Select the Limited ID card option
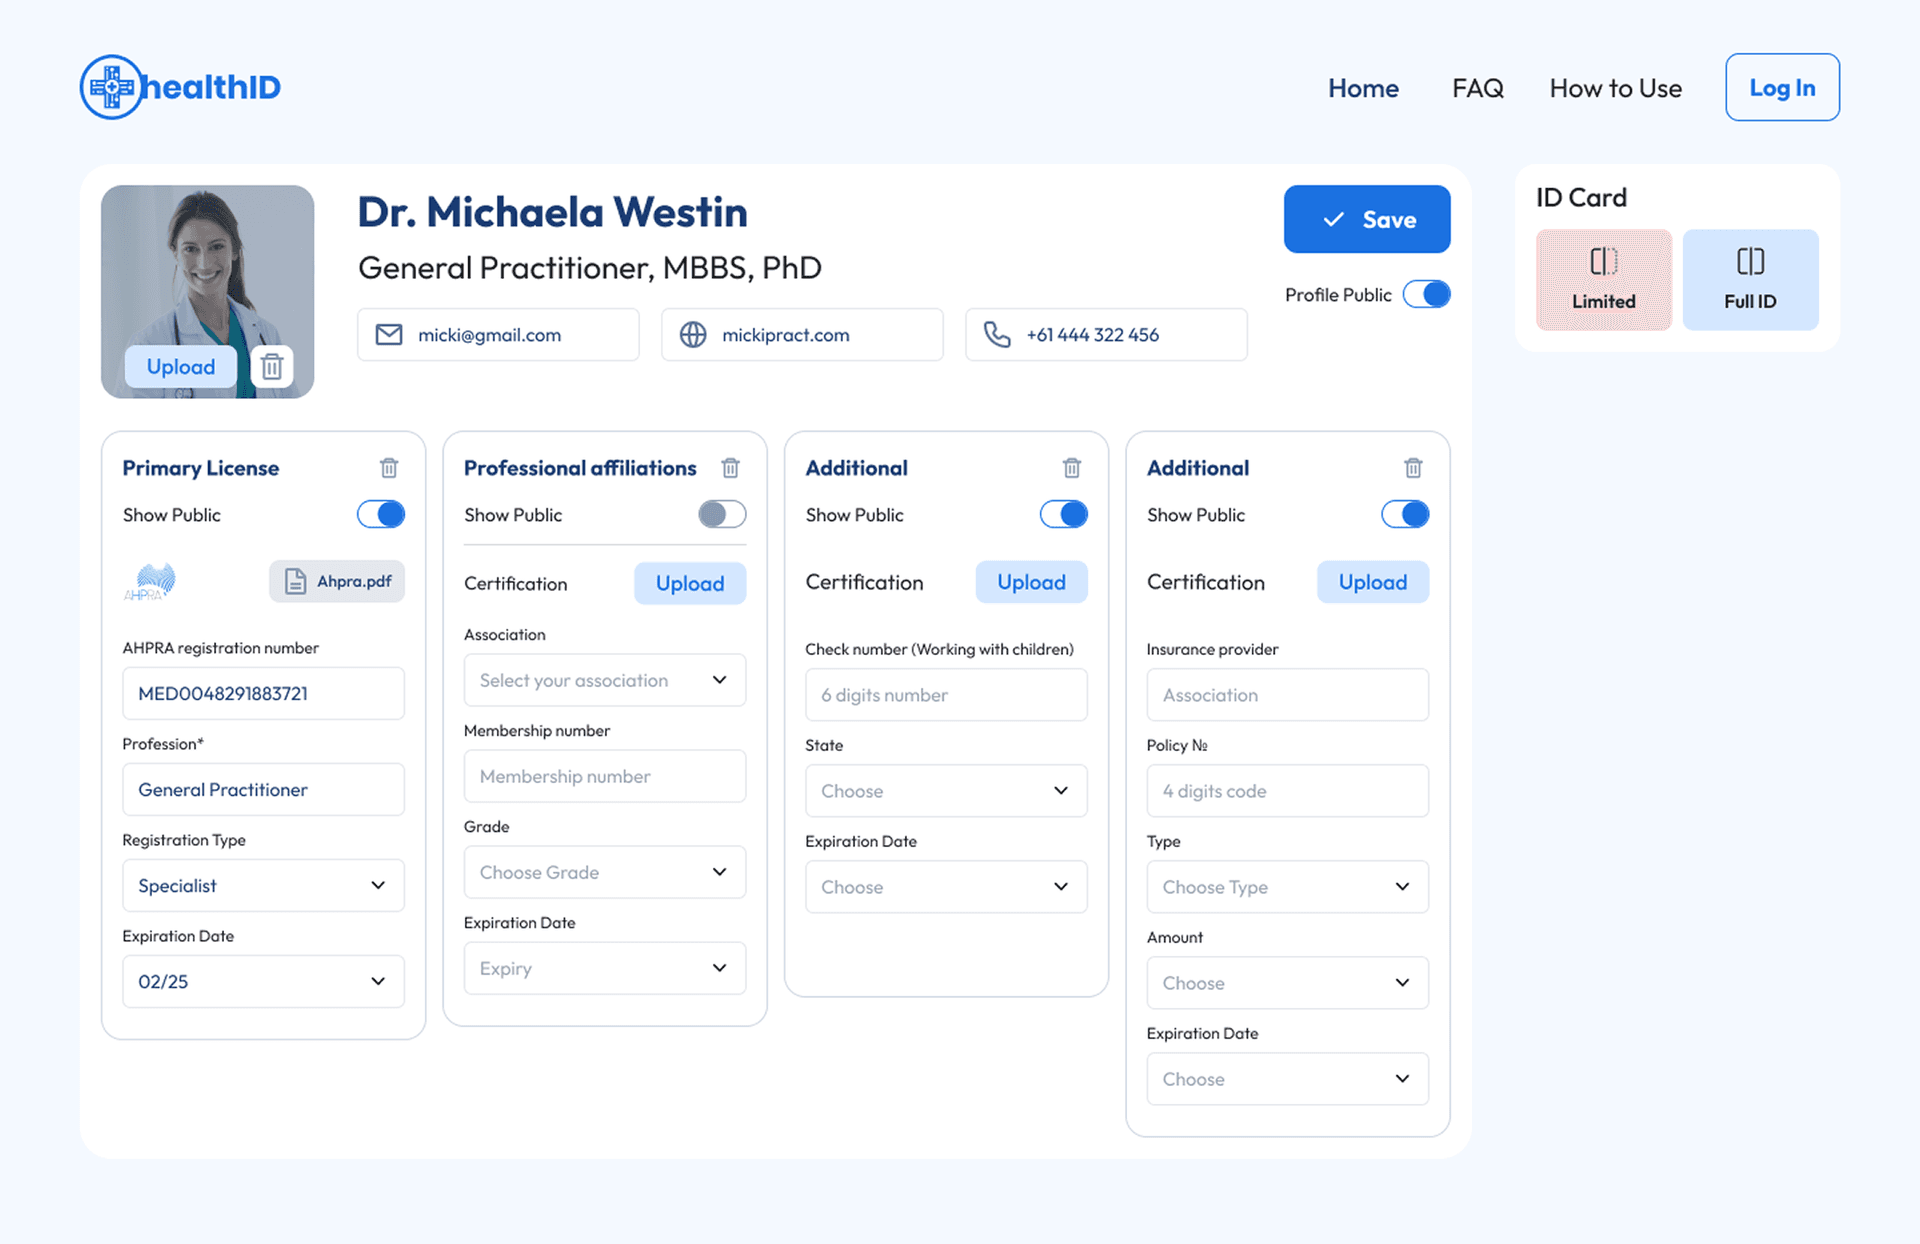This screenshot has height=1244, width=1920. coord(1603,279)
